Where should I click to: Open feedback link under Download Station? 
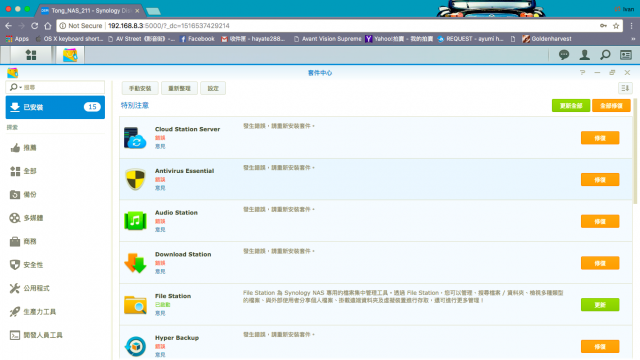coord(160,271)
